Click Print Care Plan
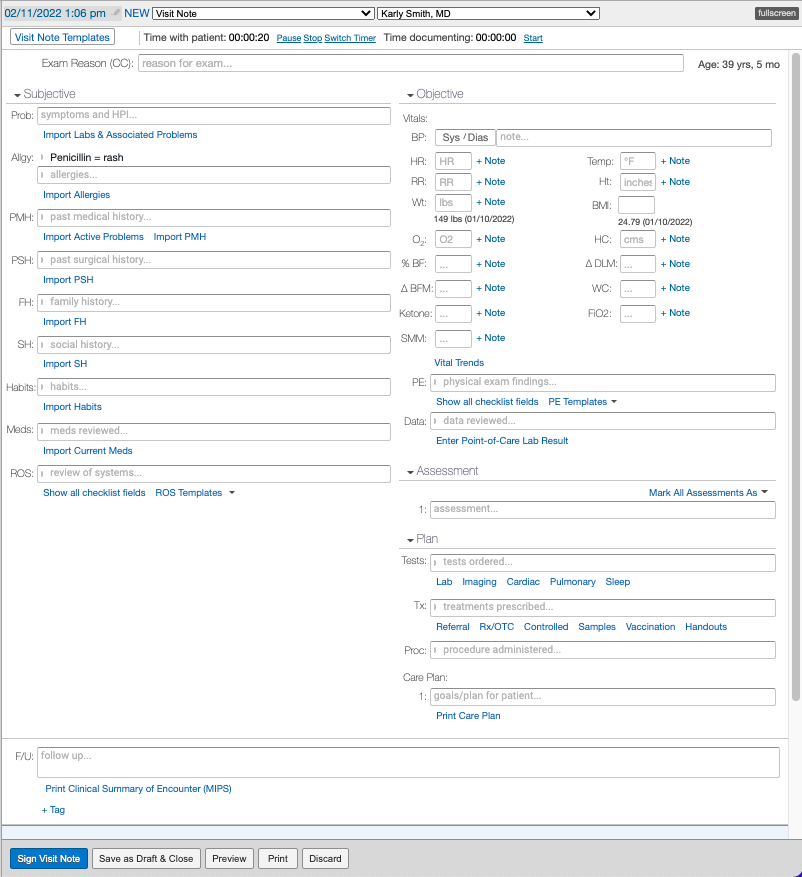 pos(468,716)
